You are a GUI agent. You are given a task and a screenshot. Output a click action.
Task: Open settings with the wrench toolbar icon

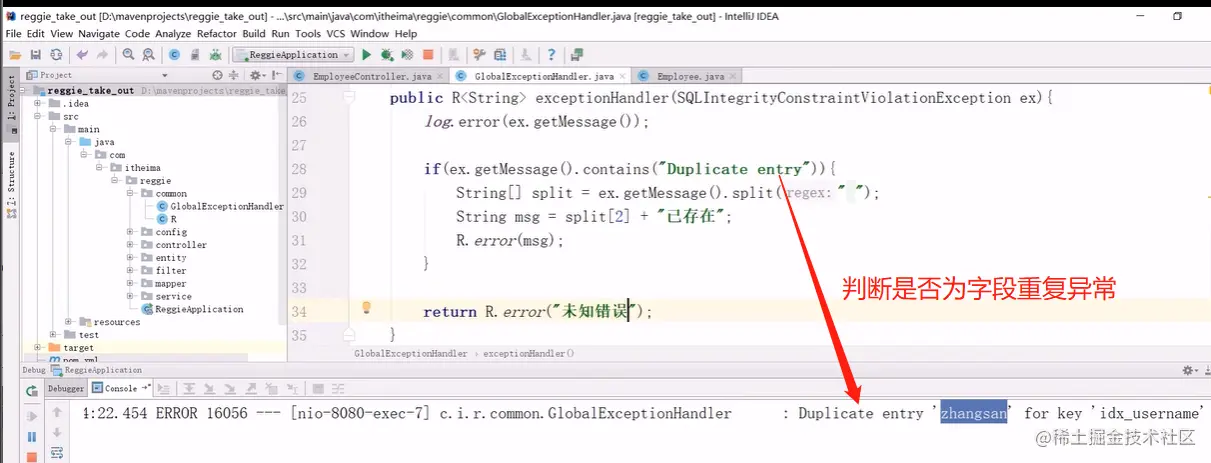point(478,55)
